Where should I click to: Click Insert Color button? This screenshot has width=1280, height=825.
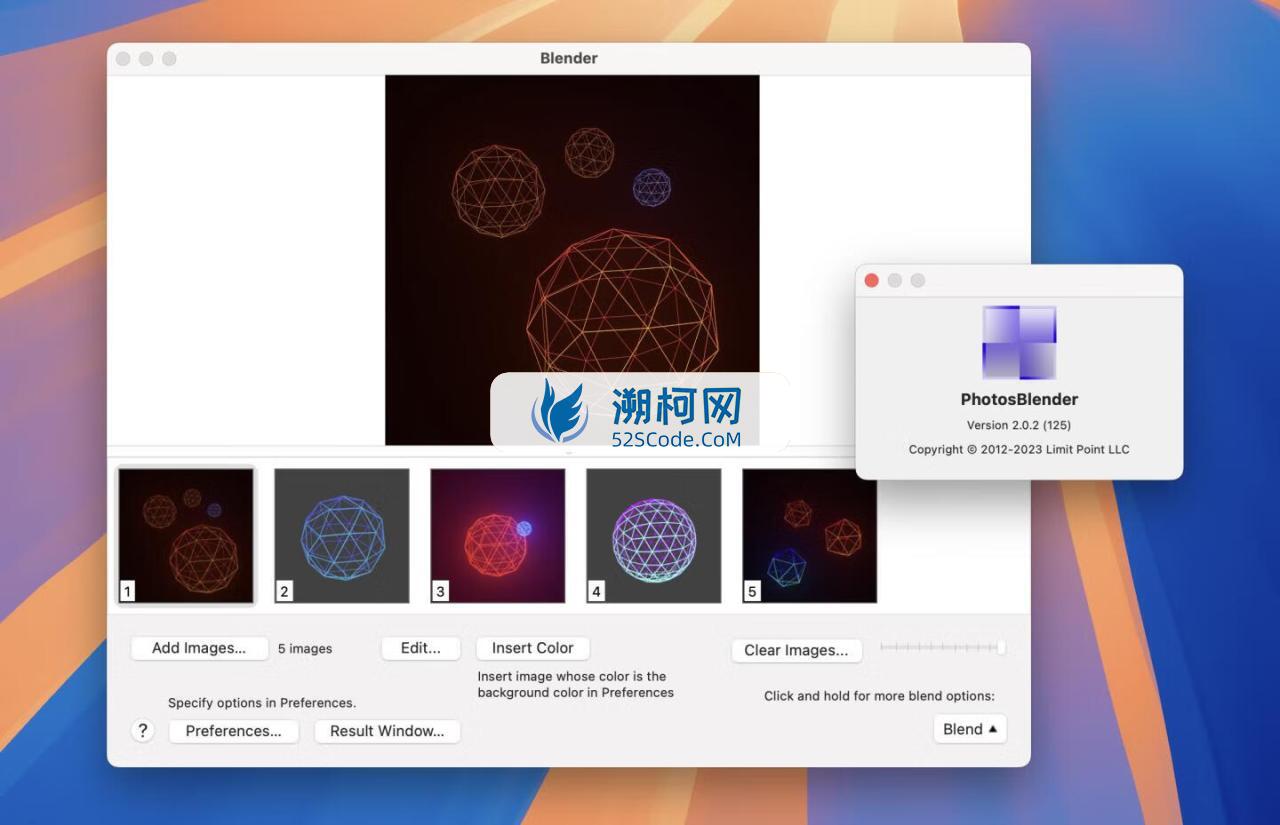pos(533,648)
